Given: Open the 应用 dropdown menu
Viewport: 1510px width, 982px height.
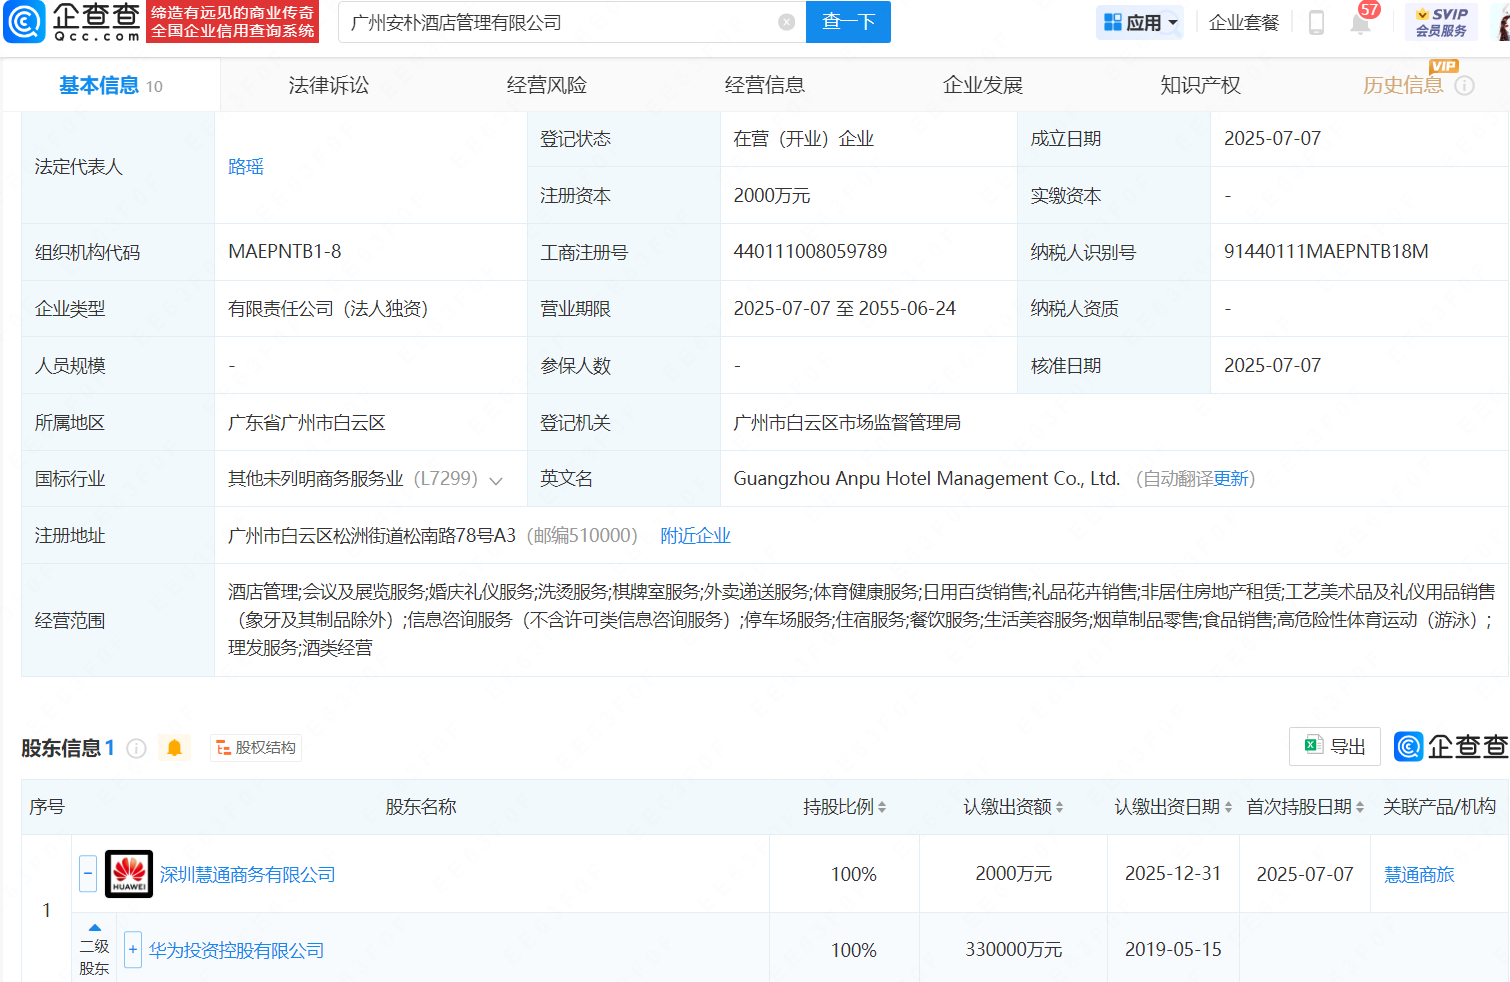Looking at the screenshot, I should point(1140,22).
